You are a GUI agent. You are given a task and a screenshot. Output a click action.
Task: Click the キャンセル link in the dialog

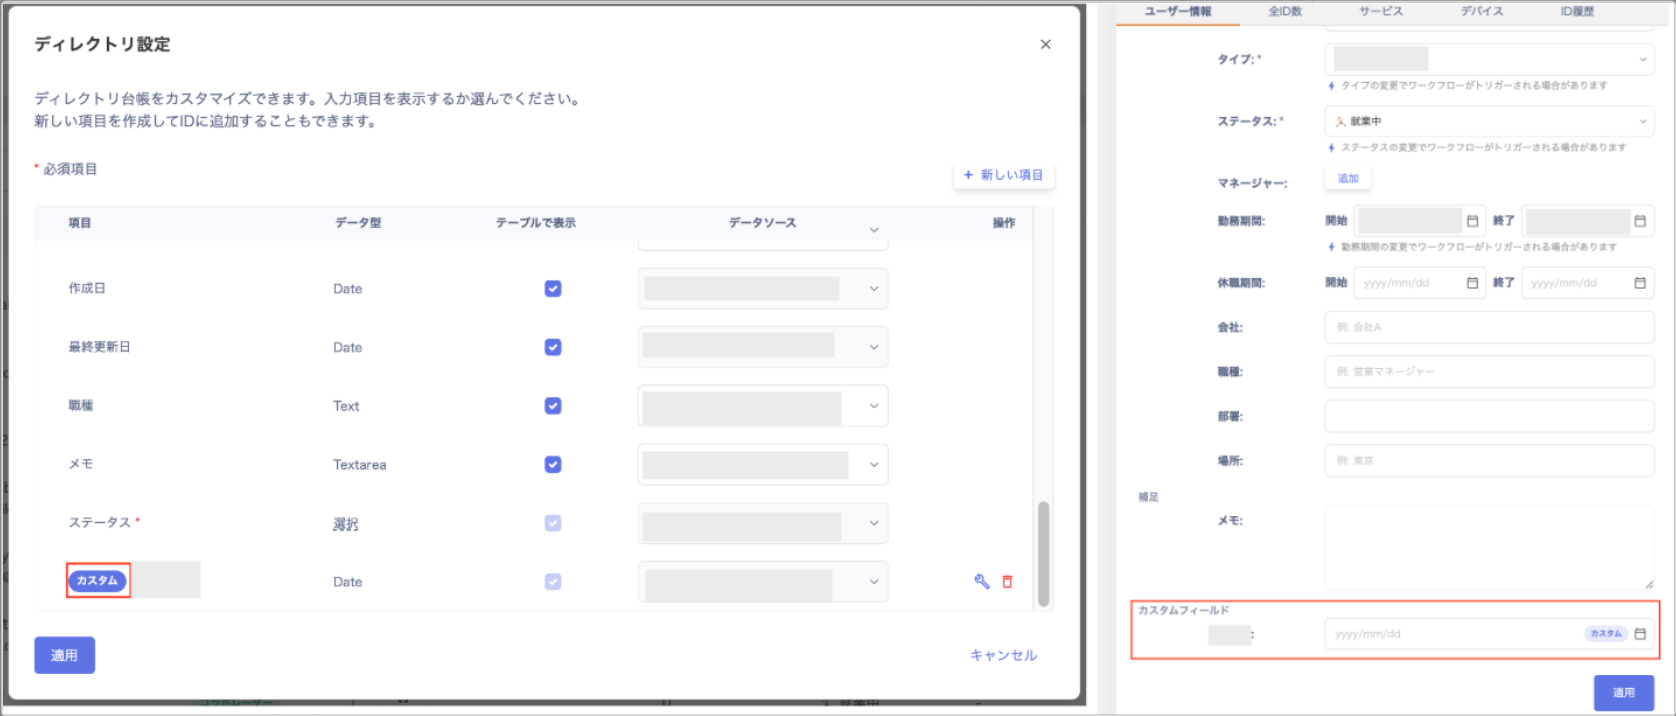pos(1003,655)
